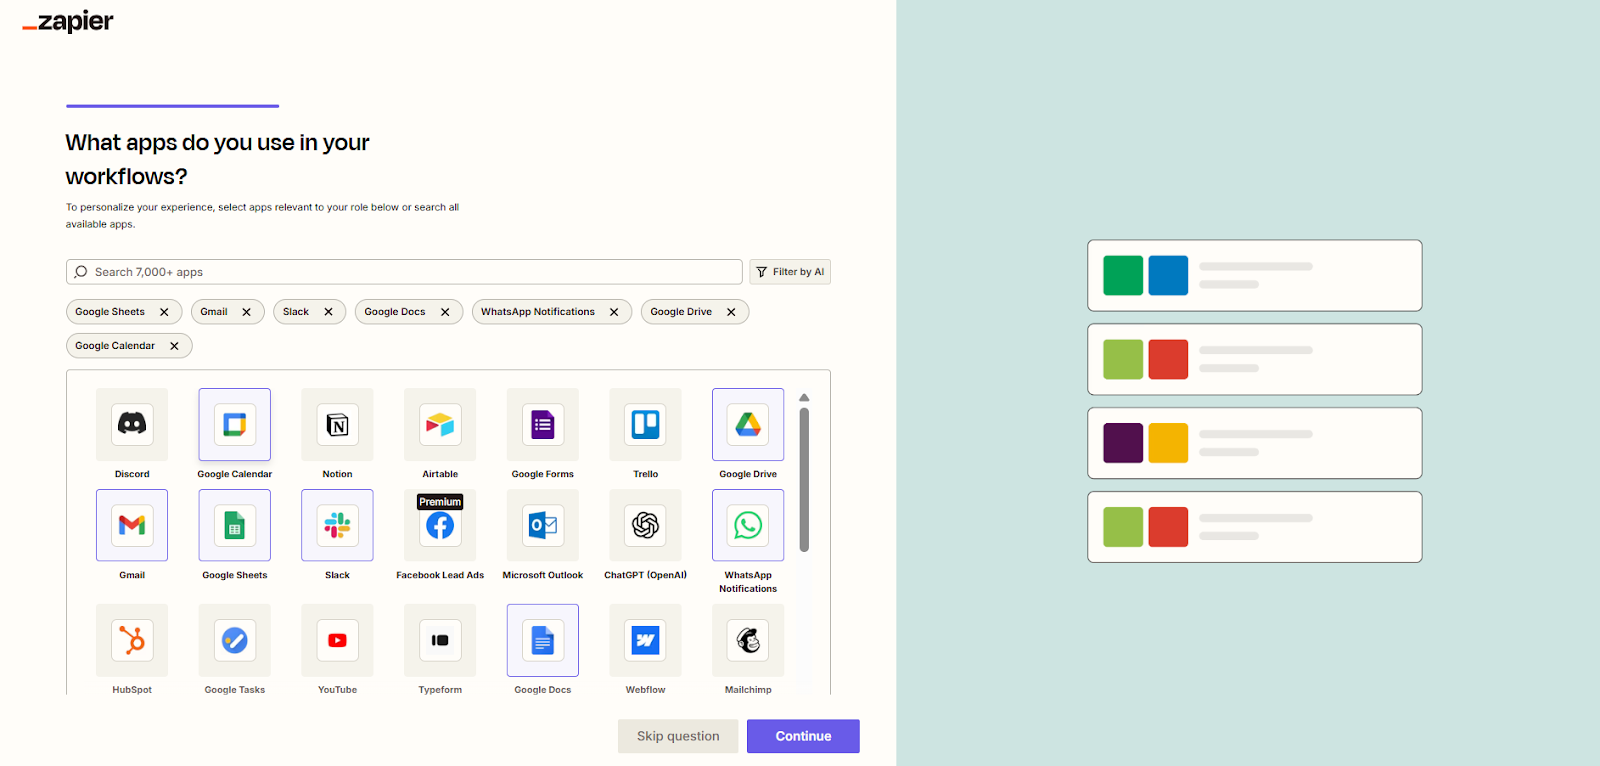The height and width of the screenshot is (766, 1600).
Task: Deselect the Google Sheets app tile
Action: pyautogui.click(x=234, y=525)
